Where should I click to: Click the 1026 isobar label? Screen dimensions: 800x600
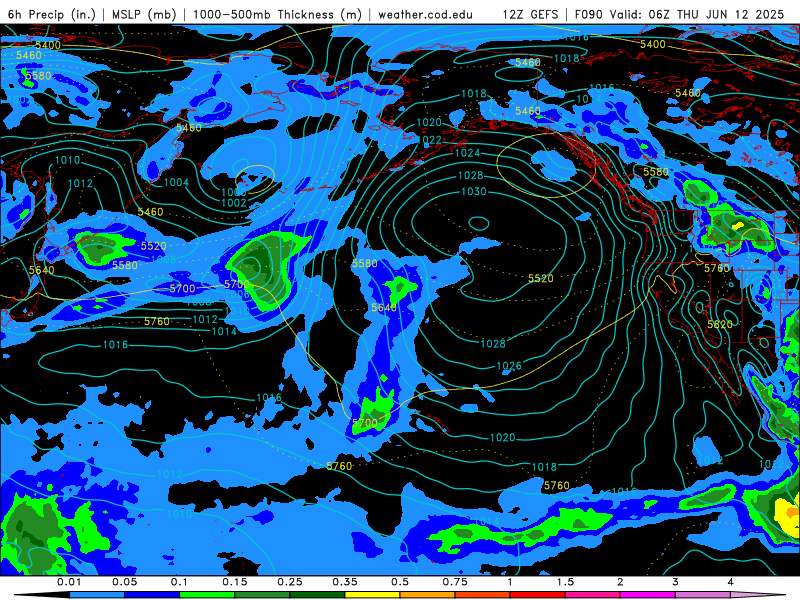coord(509,365)
